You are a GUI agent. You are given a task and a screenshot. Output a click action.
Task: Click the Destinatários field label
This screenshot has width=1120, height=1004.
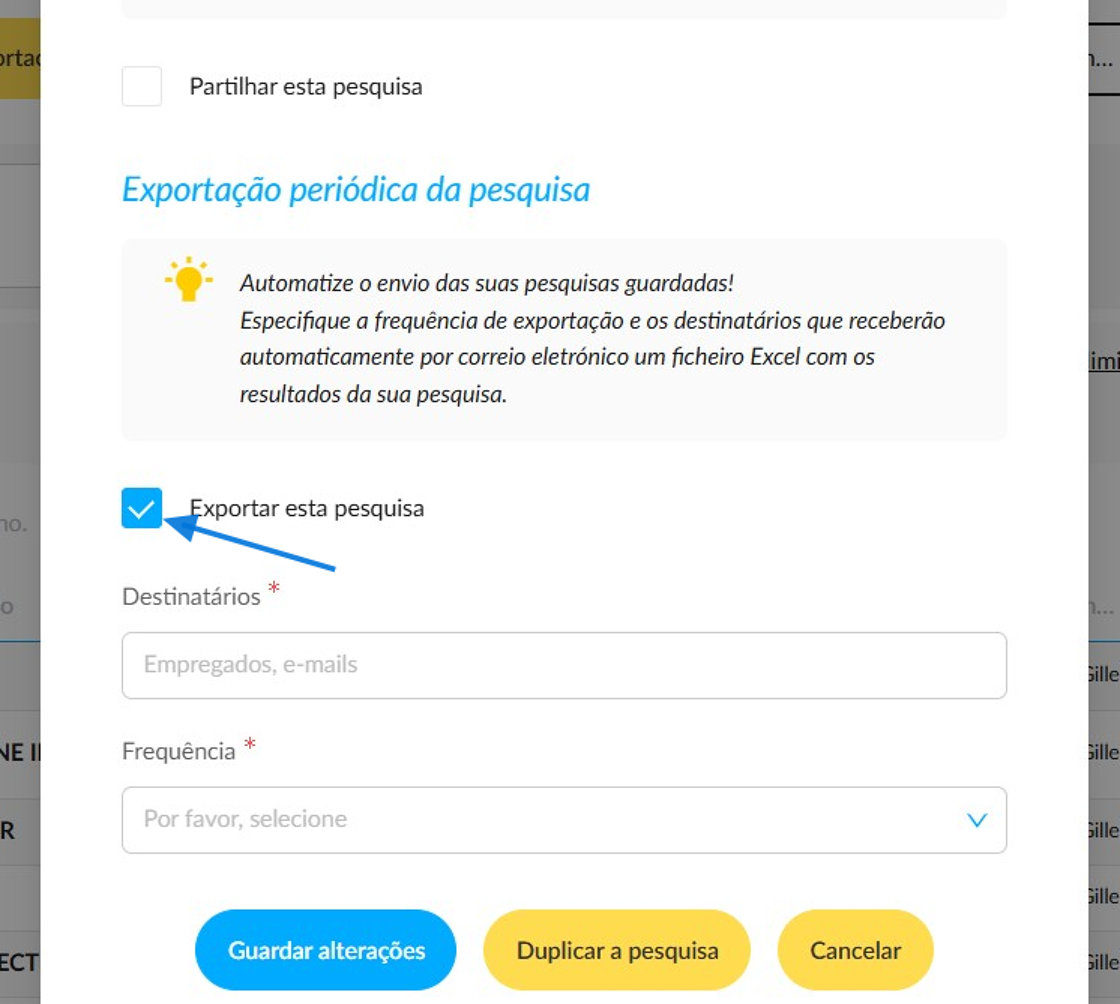191,597
